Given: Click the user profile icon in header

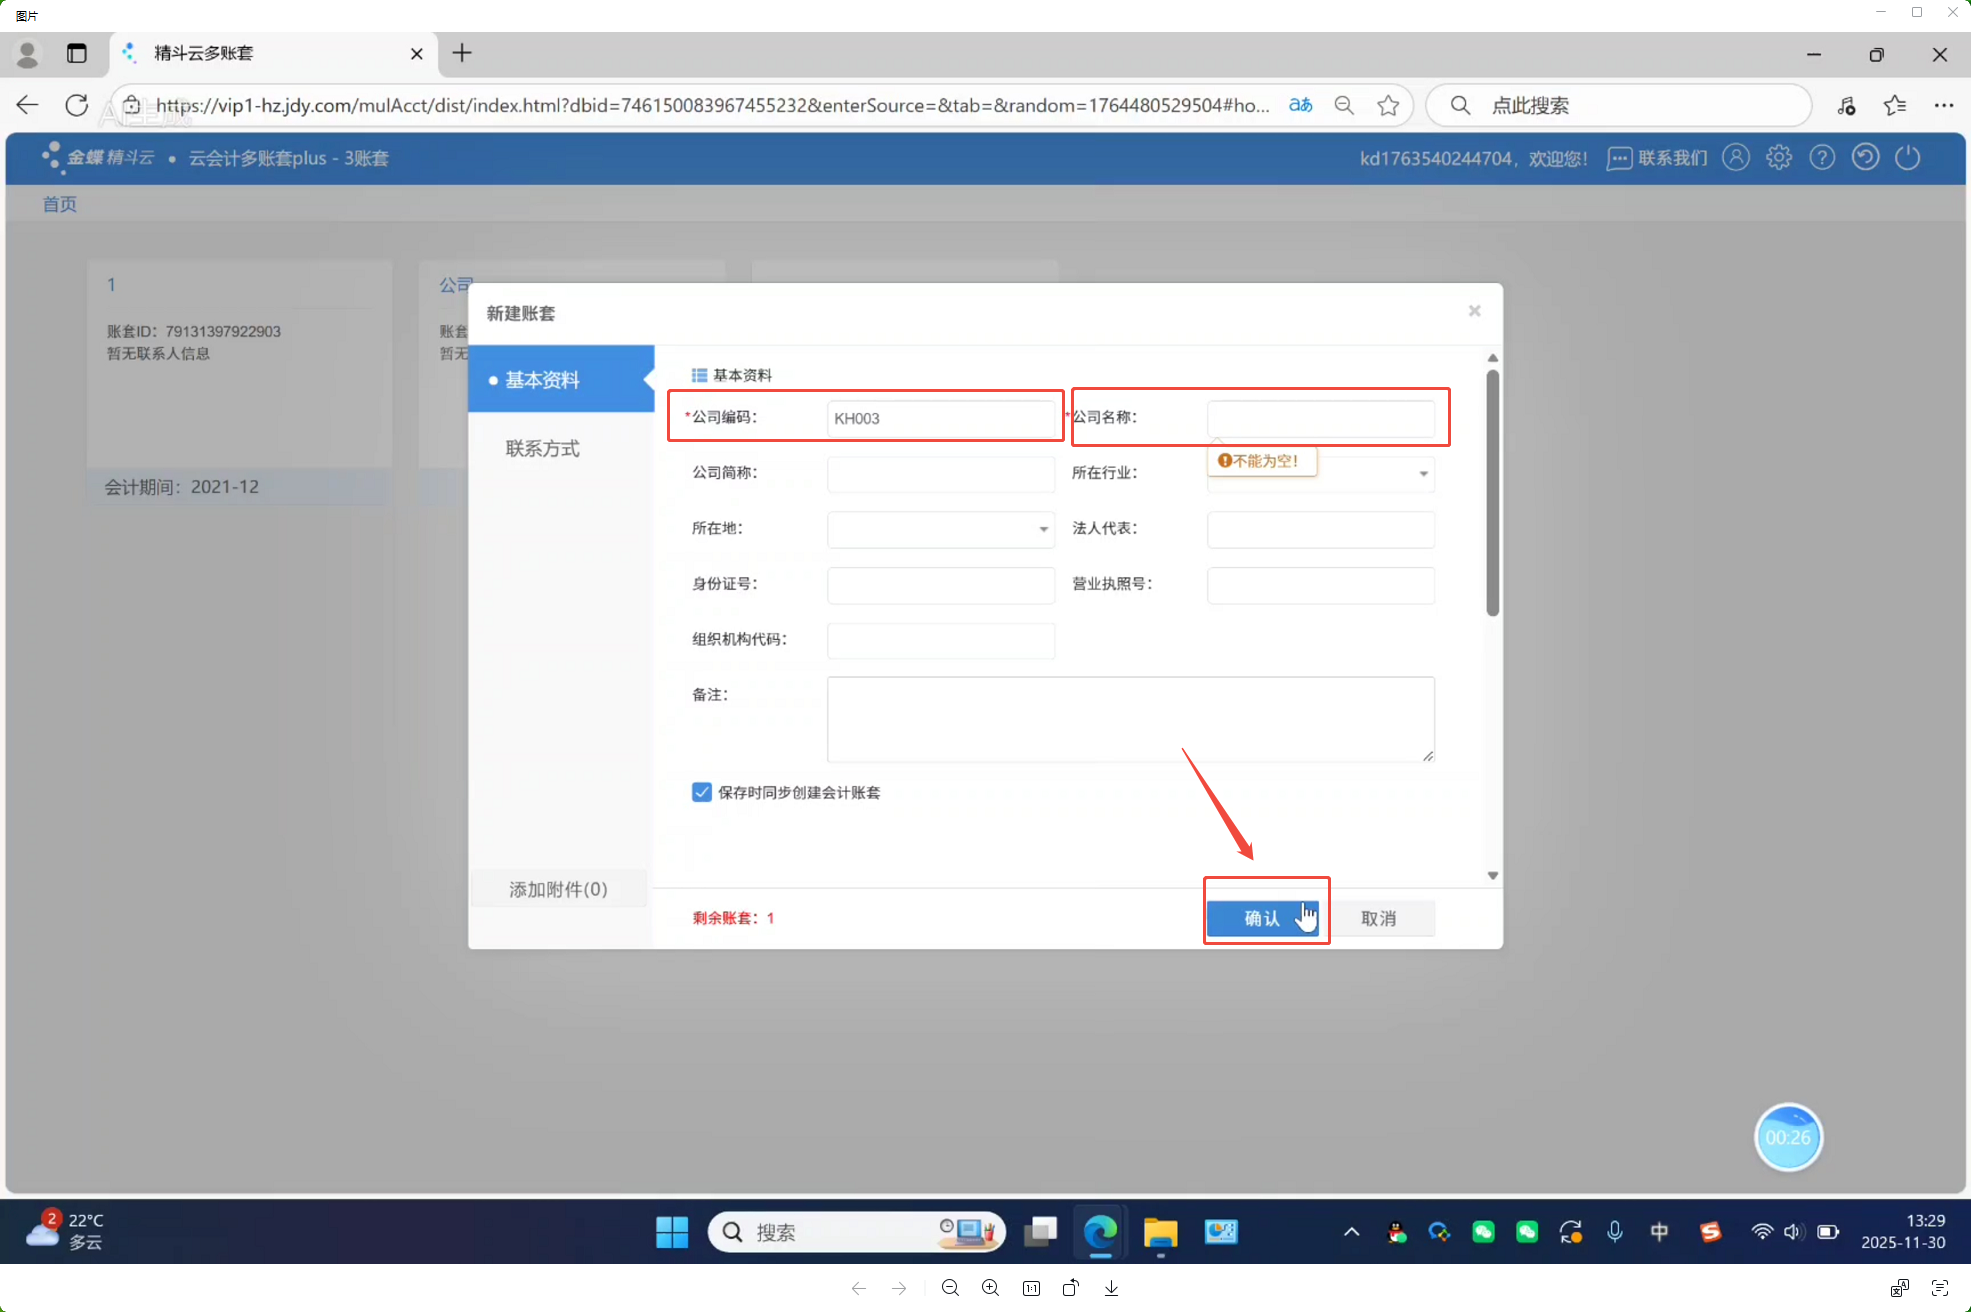Looking at the screenshot, I should 1736,158.
